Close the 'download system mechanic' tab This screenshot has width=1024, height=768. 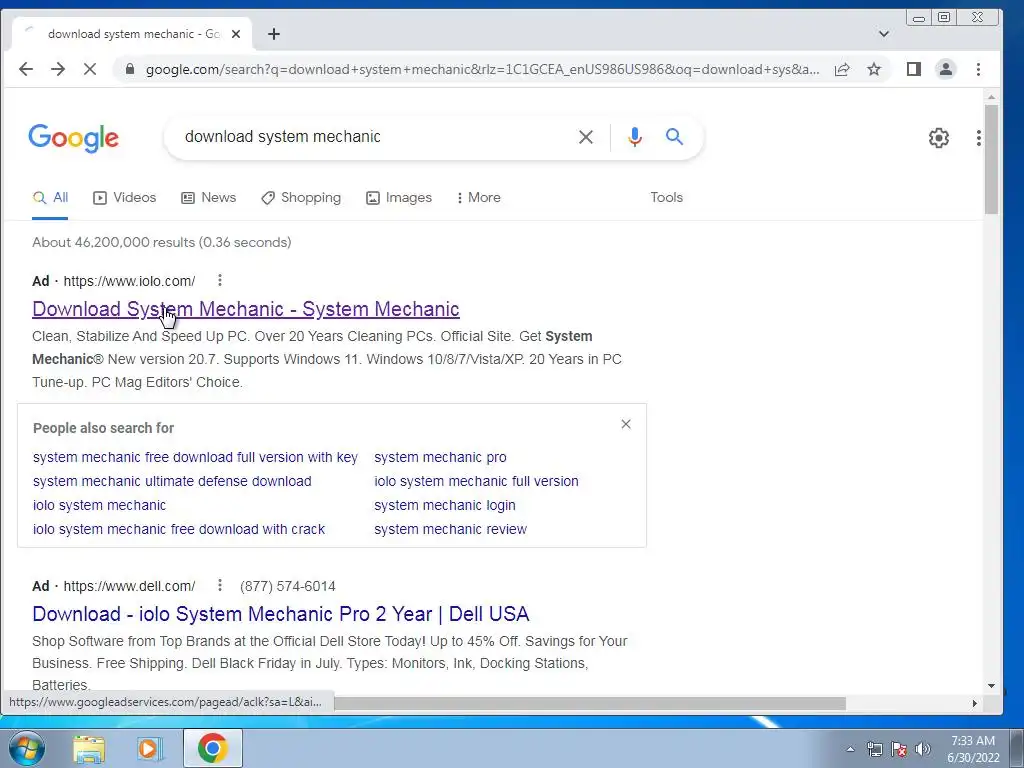pyautogui.click(x=236, y=34)
